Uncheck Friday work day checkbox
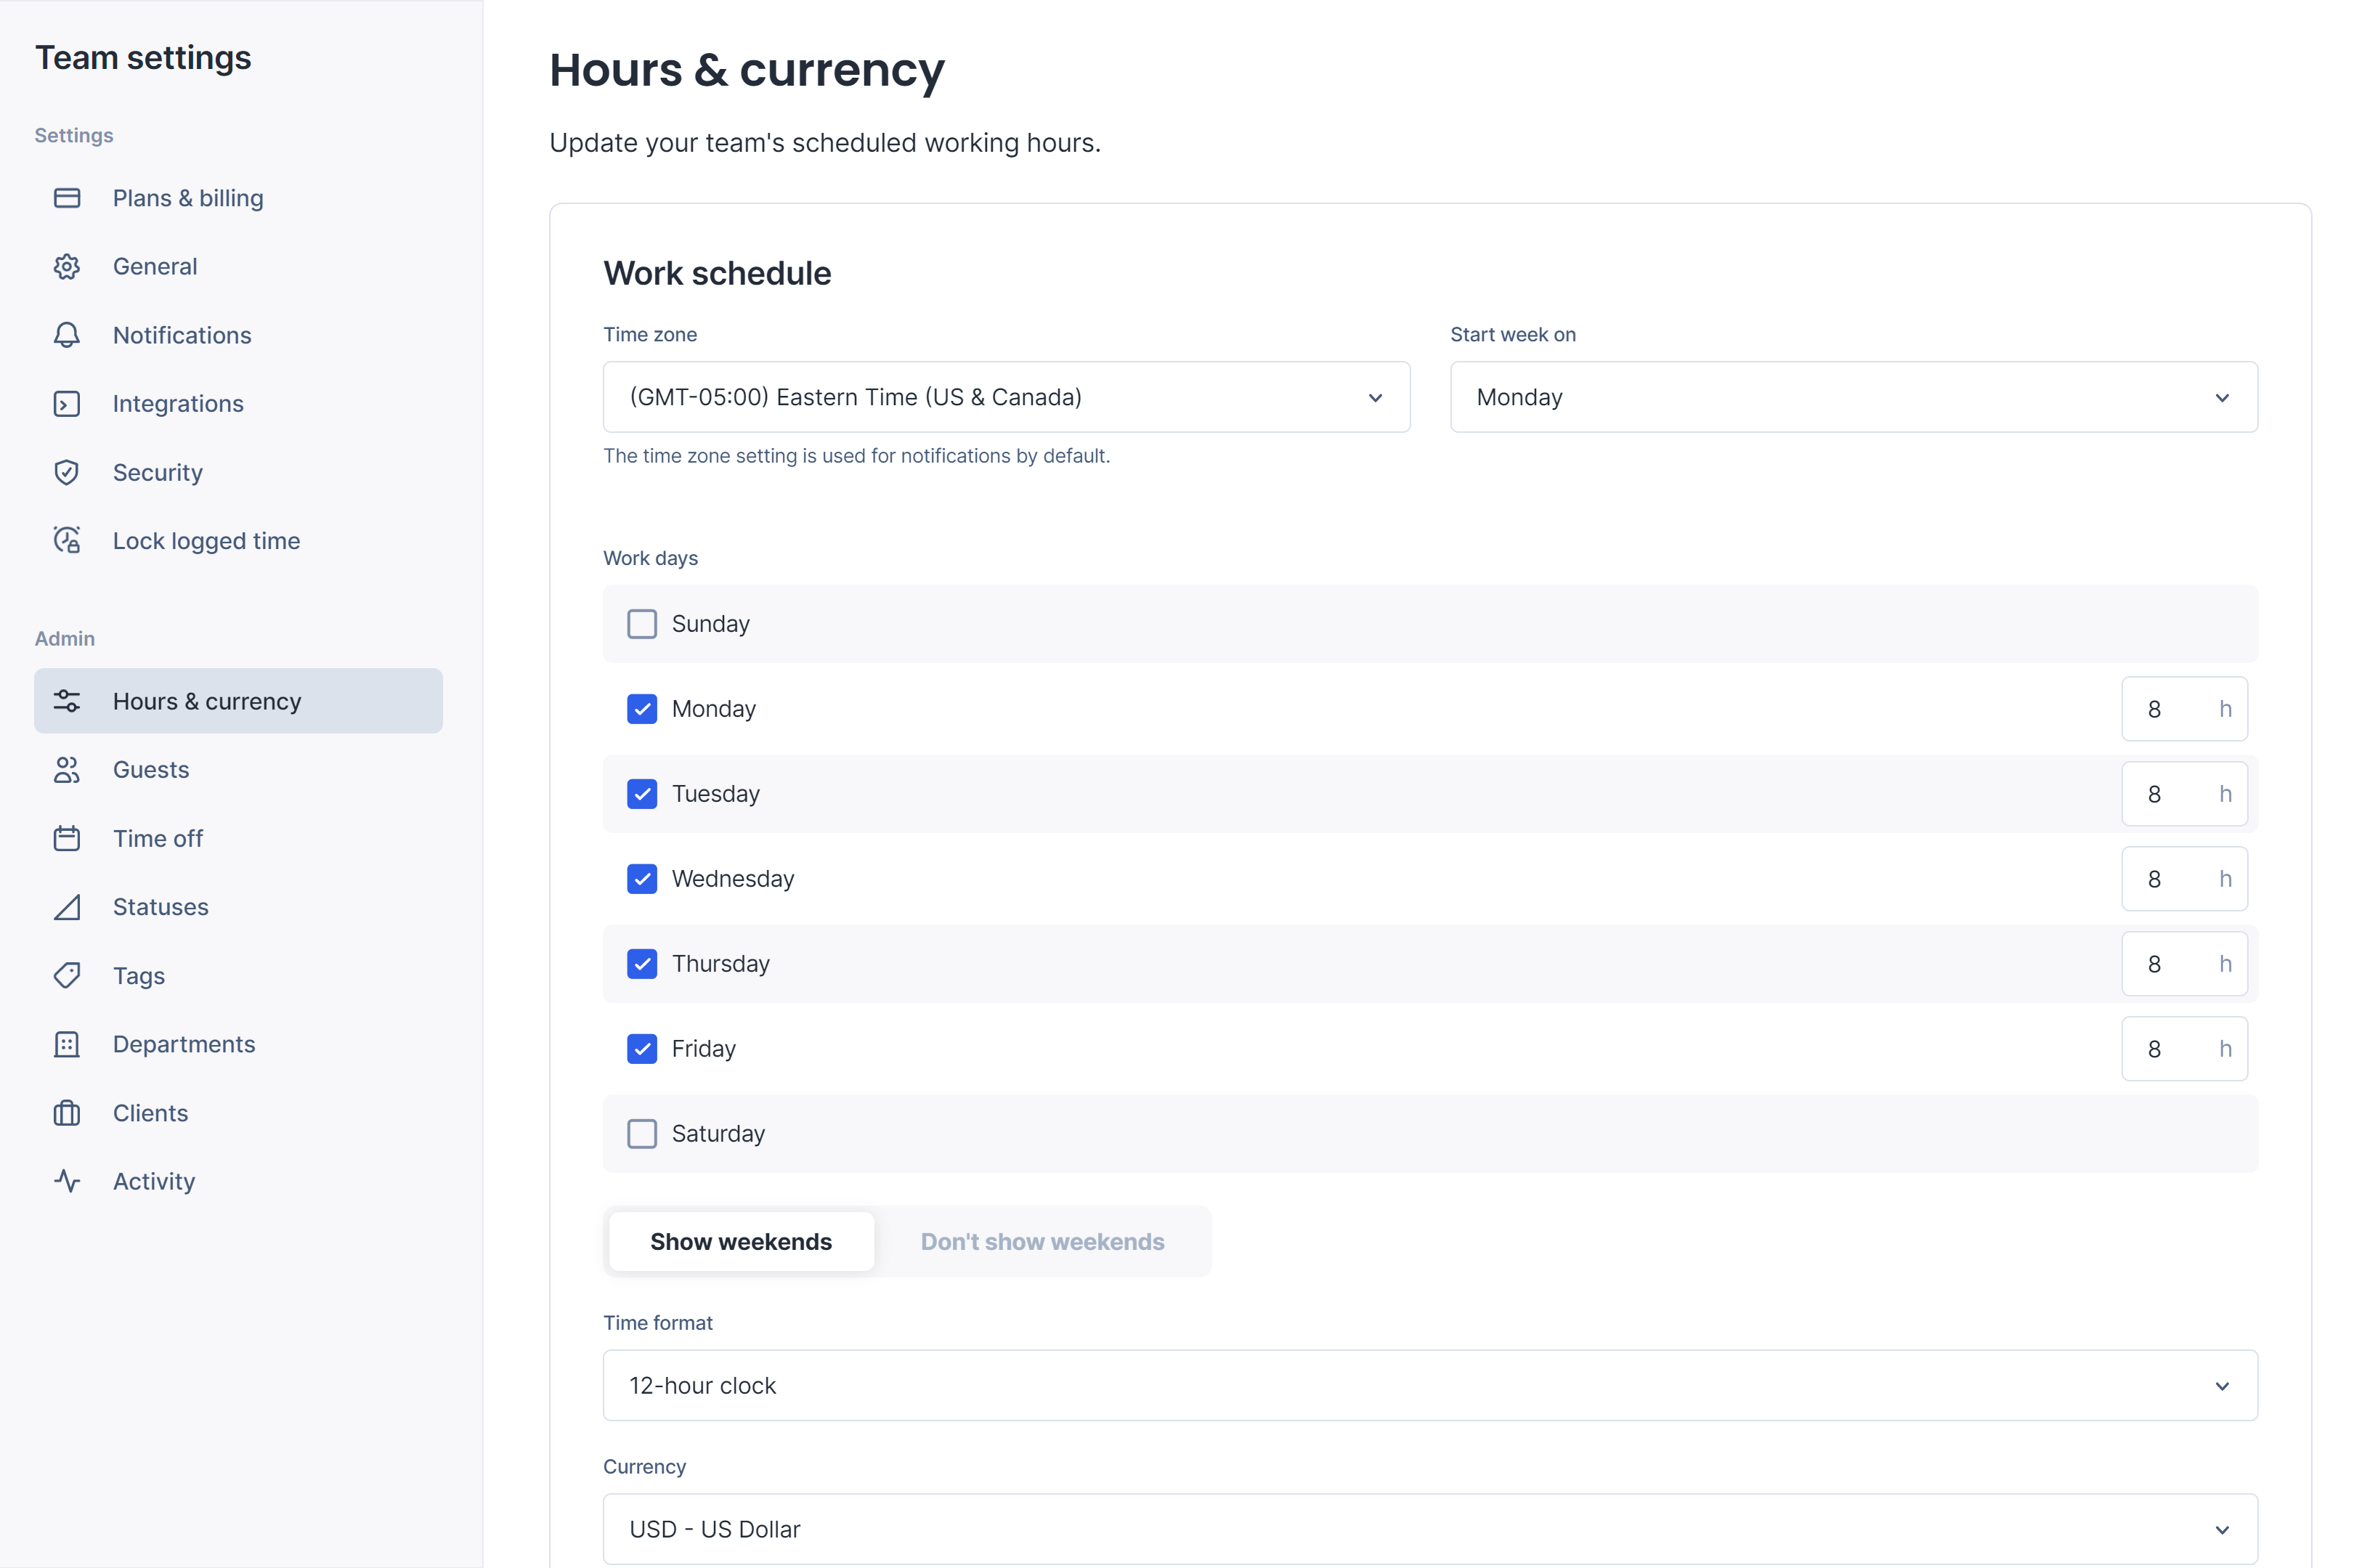 pyautogui.click(x=642, y=1049)
